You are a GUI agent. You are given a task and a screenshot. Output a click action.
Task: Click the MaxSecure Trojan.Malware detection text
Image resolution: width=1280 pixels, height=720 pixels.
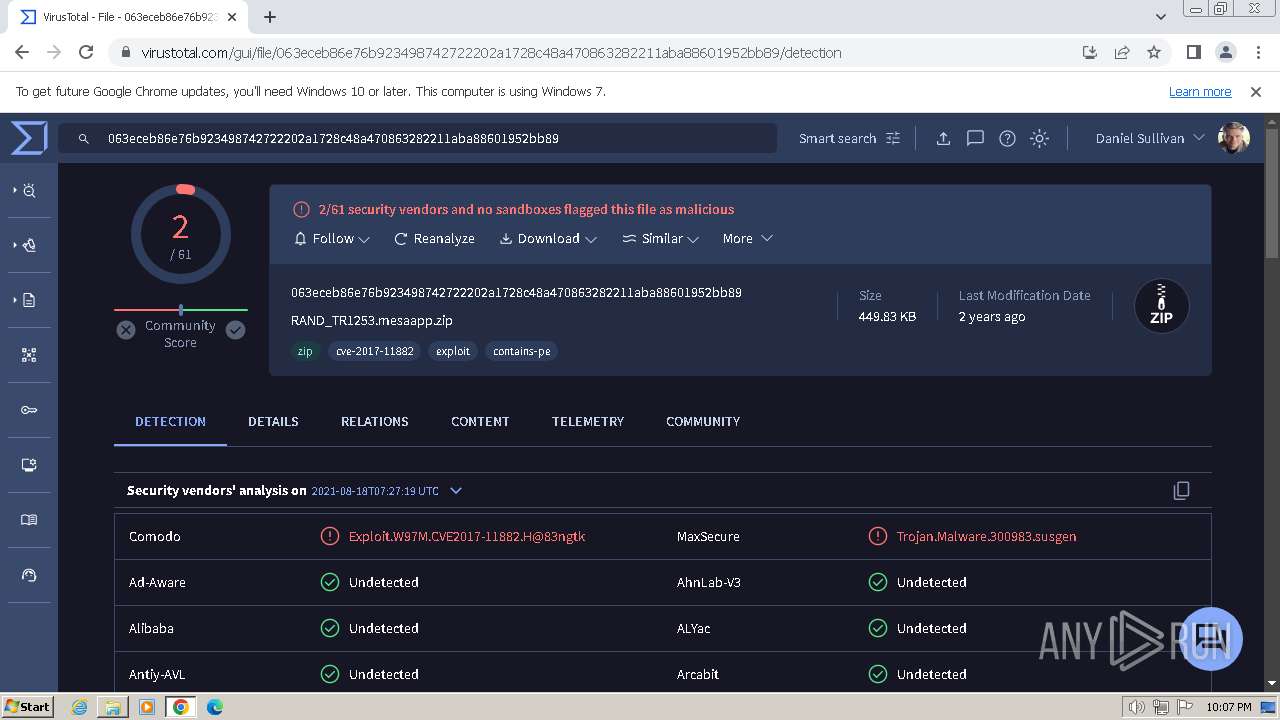(x=986, y=537)
